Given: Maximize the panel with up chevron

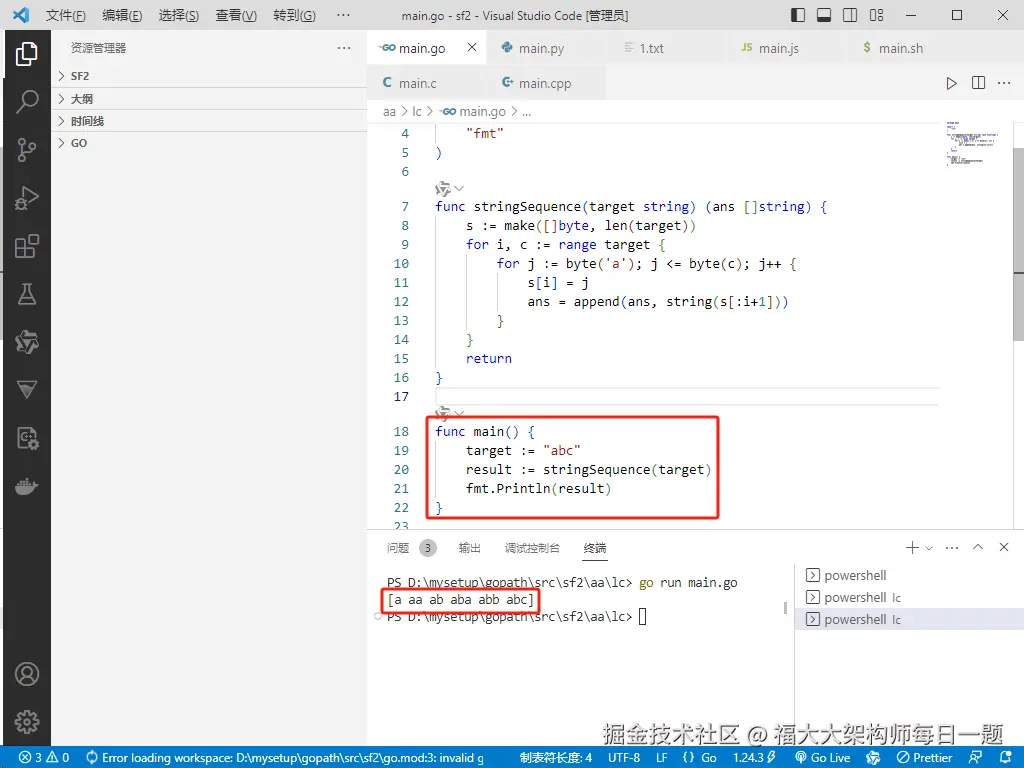Looking at the screenshot, I should [x=978, y=547].
